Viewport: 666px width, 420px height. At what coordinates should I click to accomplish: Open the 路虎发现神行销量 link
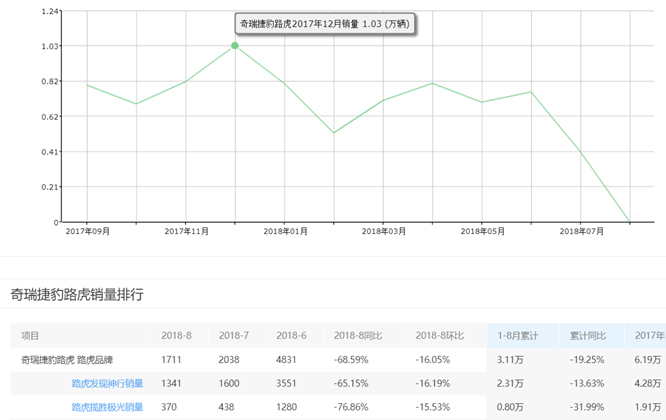107,383
